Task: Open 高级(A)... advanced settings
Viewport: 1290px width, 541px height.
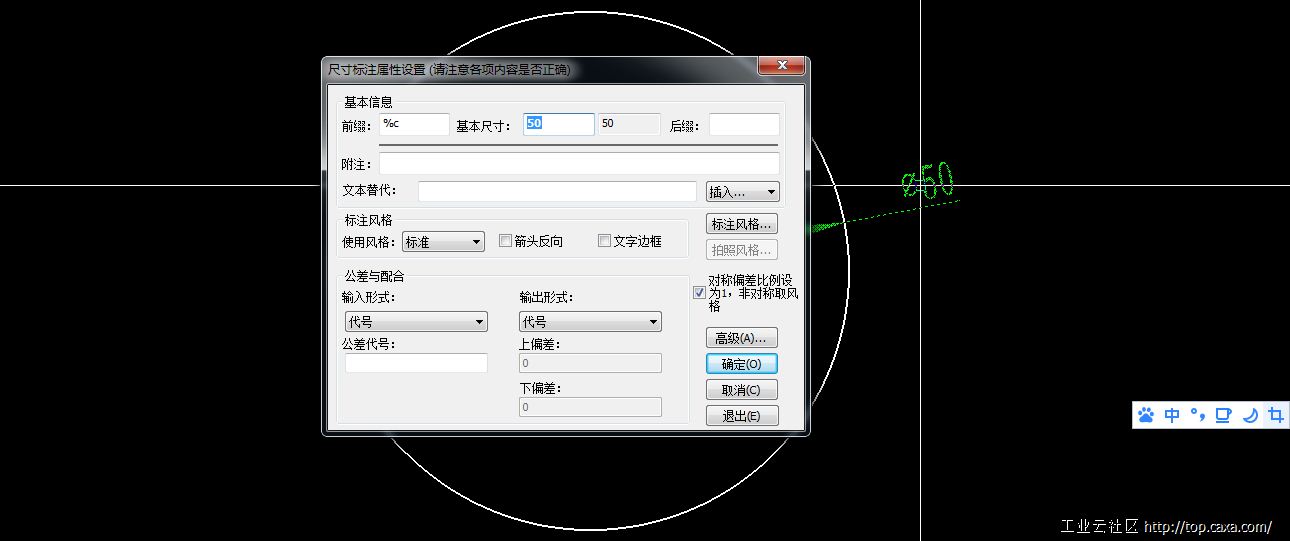Action: [x=742, y=338]
